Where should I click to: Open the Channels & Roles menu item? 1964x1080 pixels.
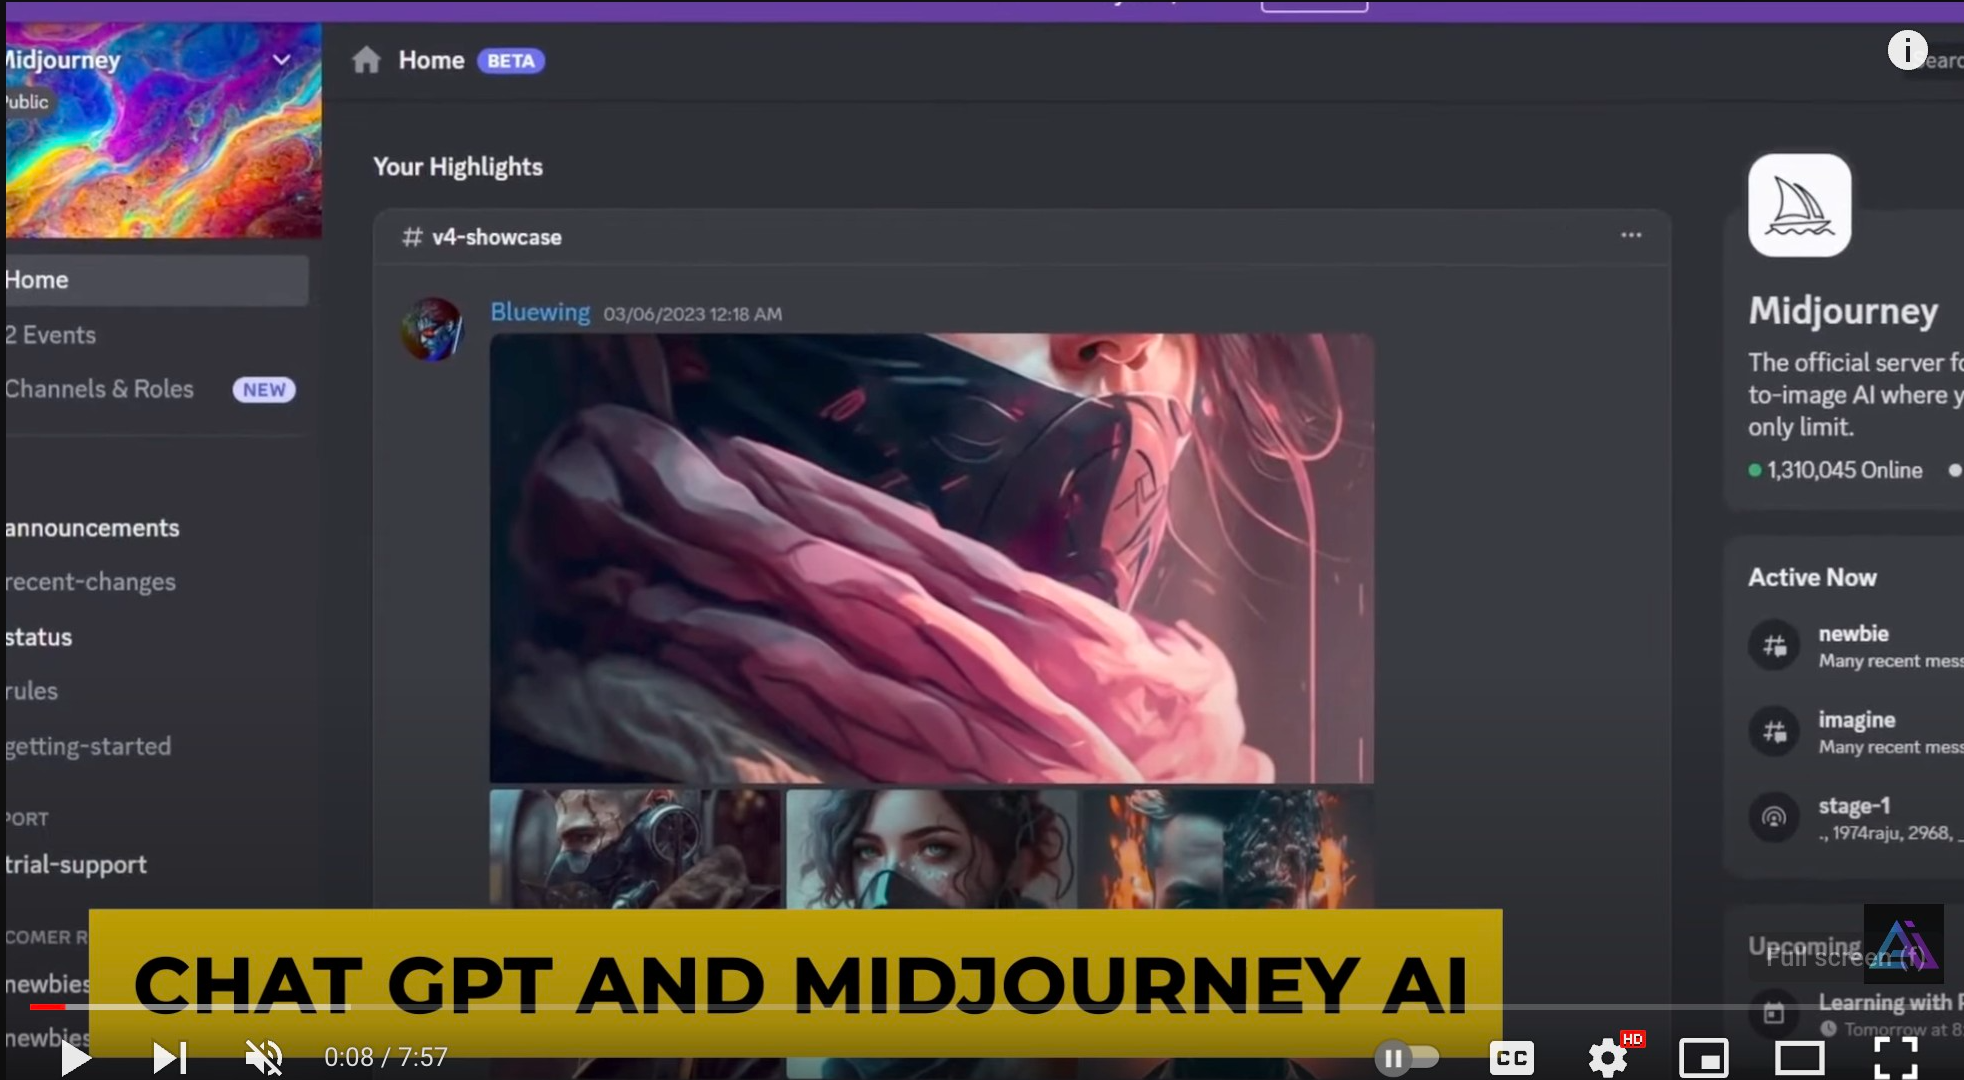pyautogui.click(x=100, y=389)
